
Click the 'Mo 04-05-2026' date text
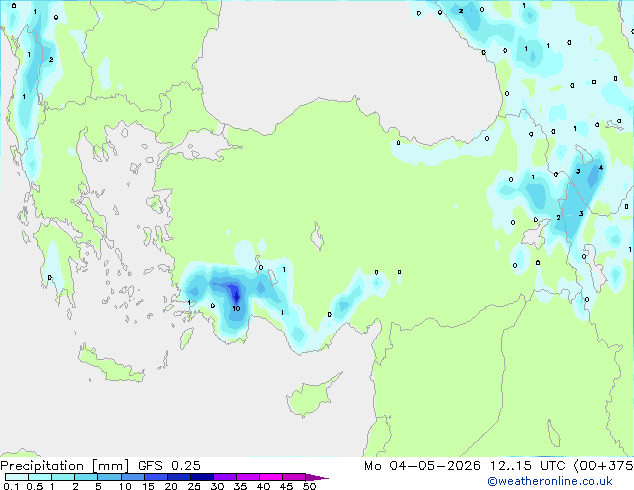[x=422, y=466]
